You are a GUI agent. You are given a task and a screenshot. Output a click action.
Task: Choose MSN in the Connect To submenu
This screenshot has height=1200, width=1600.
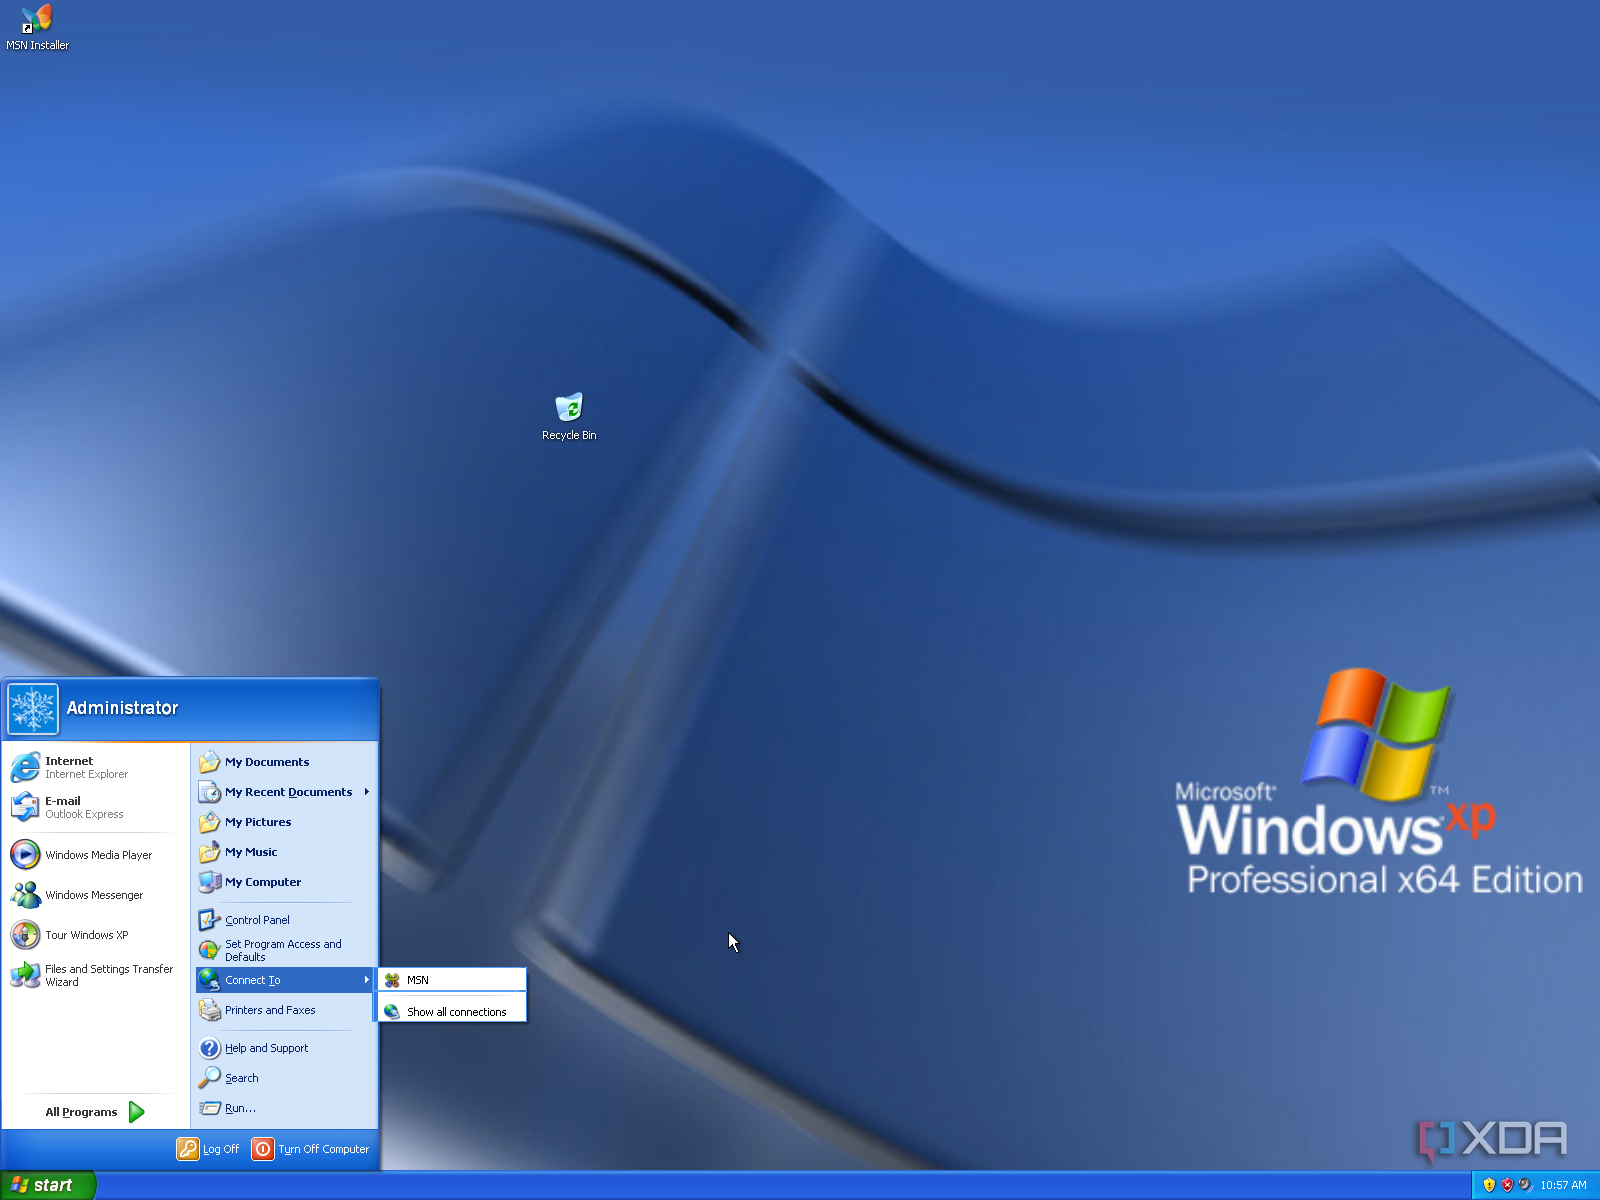pyautogui.click(x=453, y=980)
